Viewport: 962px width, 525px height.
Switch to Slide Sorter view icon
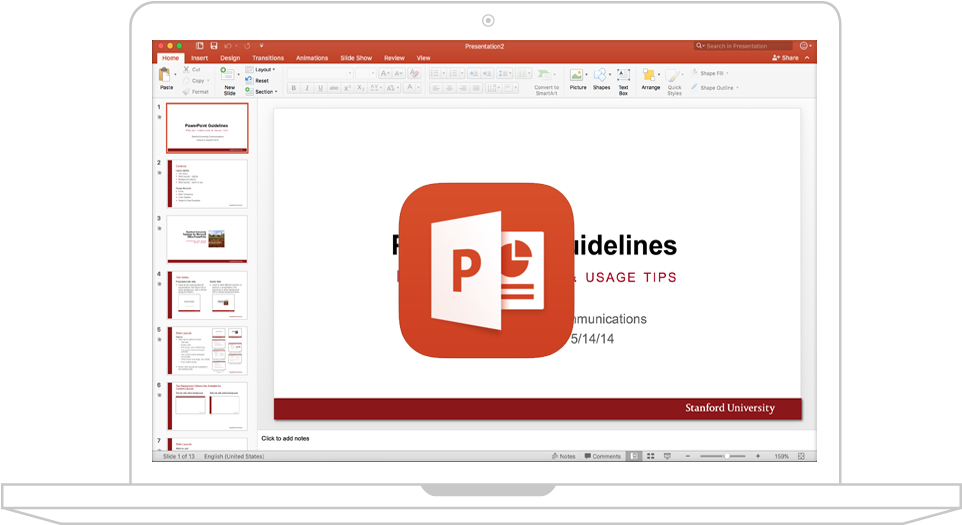tap(650, 456)
